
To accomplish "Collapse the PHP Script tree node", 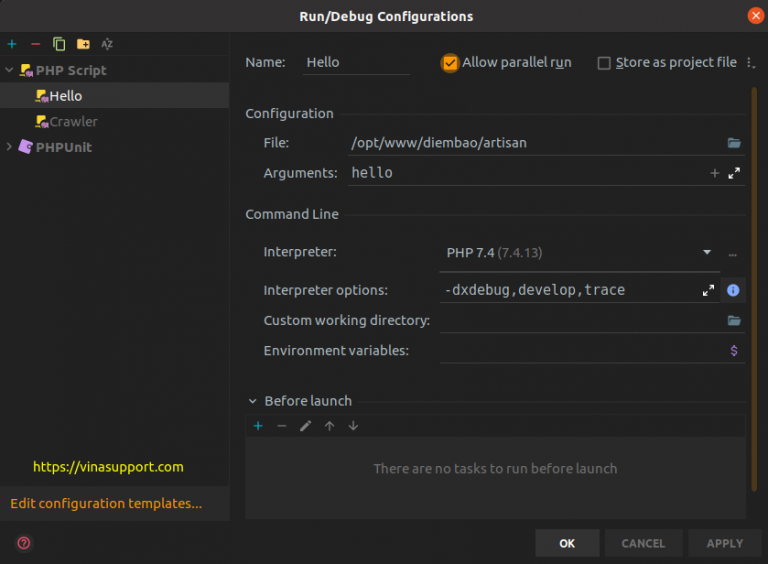I will 9,70.
